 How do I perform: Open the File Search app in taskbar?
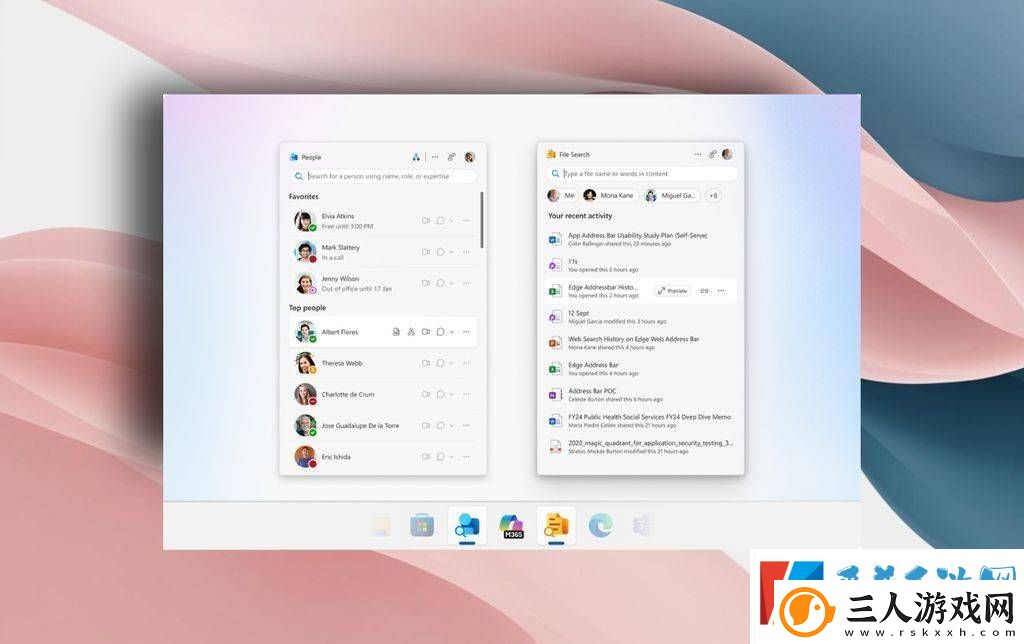pyautogui.click(x=556, y=525)
